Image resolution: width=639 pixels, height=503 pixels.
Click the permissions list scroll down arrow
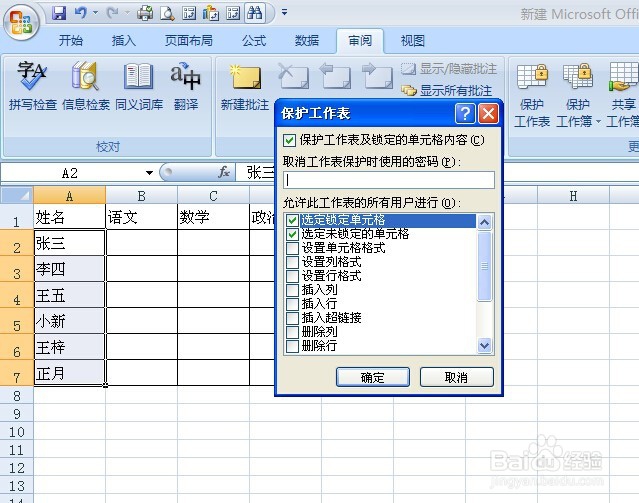(x=484, y=346)
